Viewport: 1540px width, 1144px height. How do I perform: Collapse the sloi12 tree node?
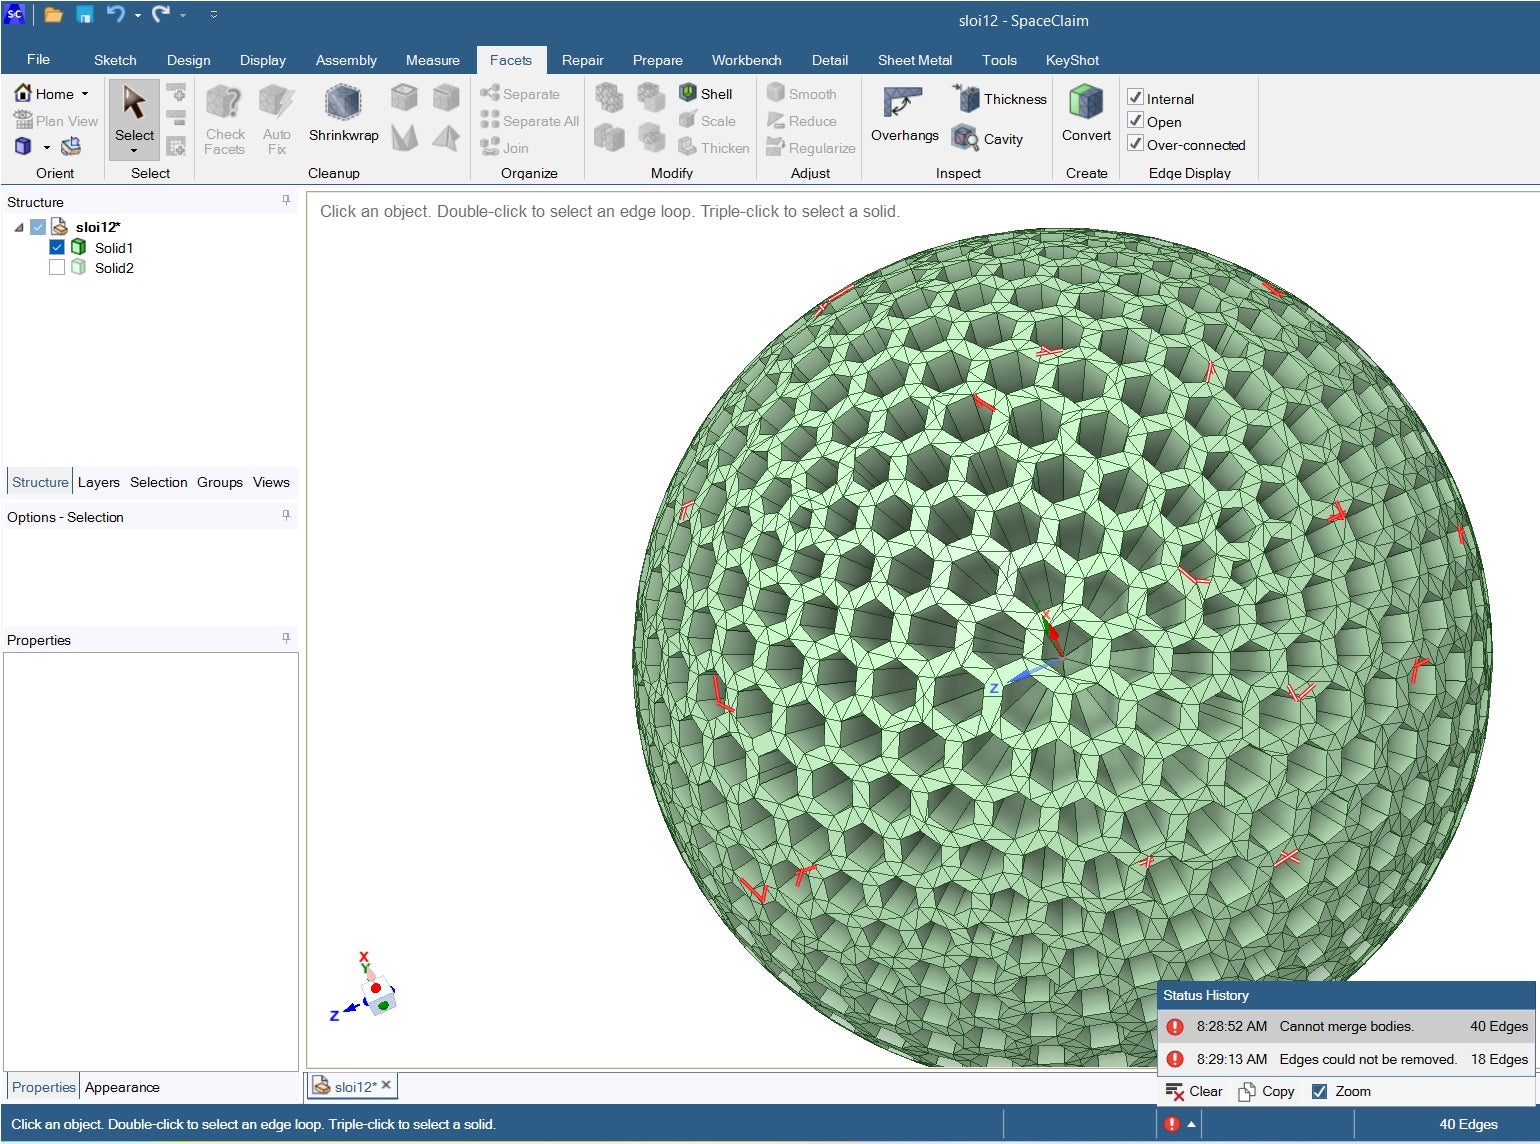point(19,227)
